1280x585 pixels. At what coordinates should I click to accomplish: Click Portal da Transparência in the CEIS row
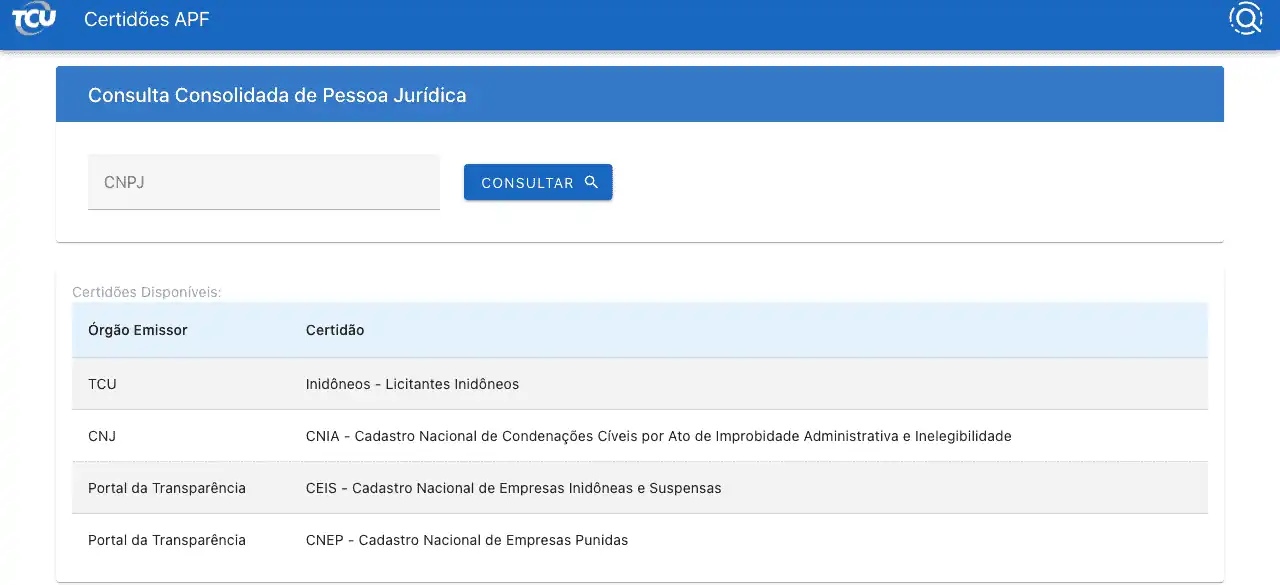tap(167, 488)
